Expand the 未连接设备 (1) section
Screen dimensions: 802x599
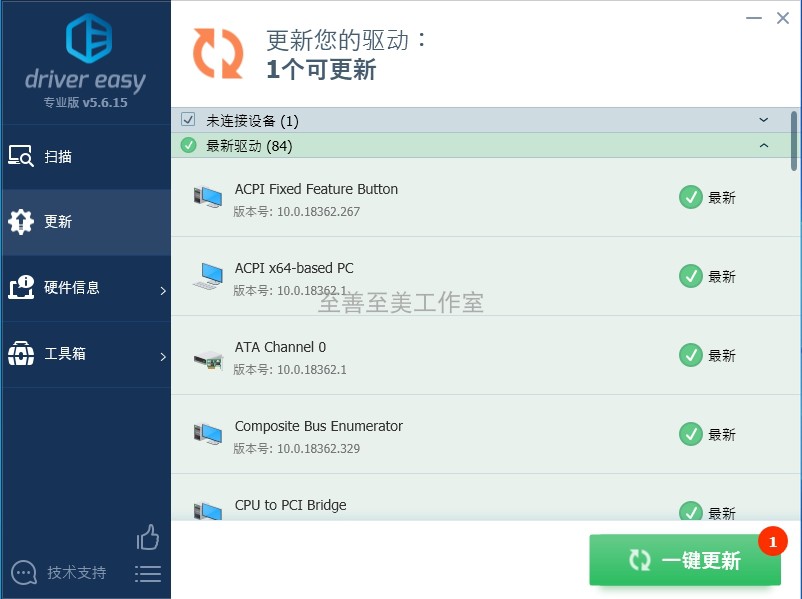pos(764,120)
